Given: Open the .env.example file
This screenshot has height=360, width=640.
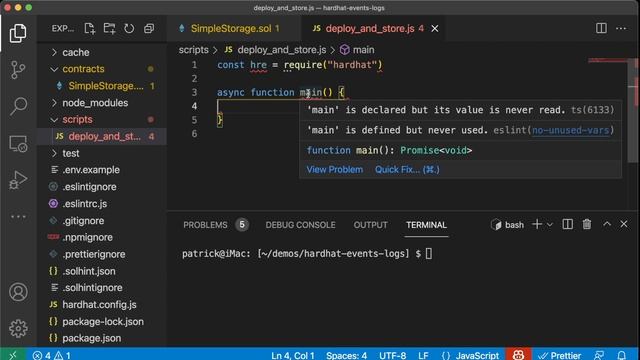Looking at the screenshot, I should tap(102, 170).
